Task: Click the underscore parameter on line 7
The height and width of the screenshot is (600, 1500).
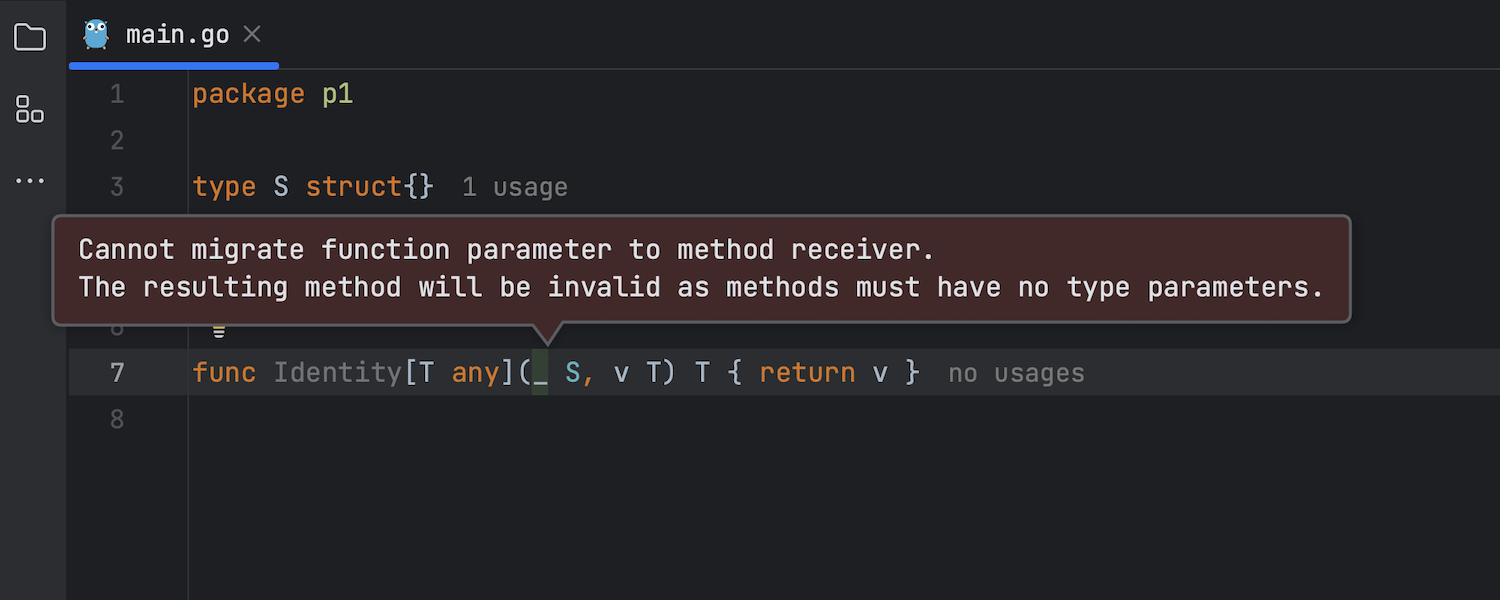Action: coord(540,373)
